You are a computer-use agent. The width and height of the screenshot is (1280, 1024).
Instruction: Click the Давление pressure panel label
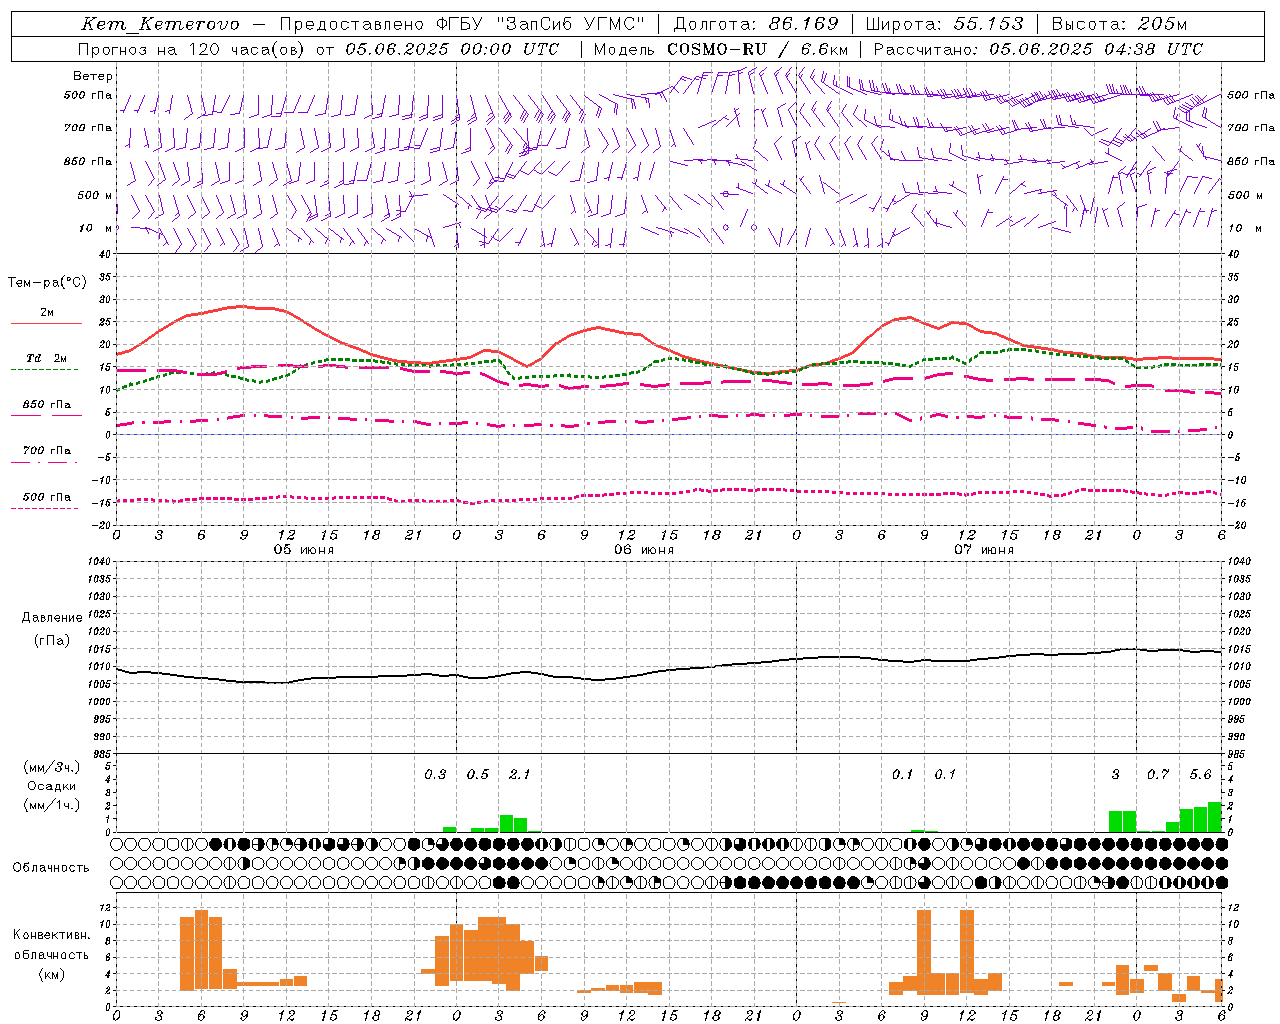click(x=52, y=618)
